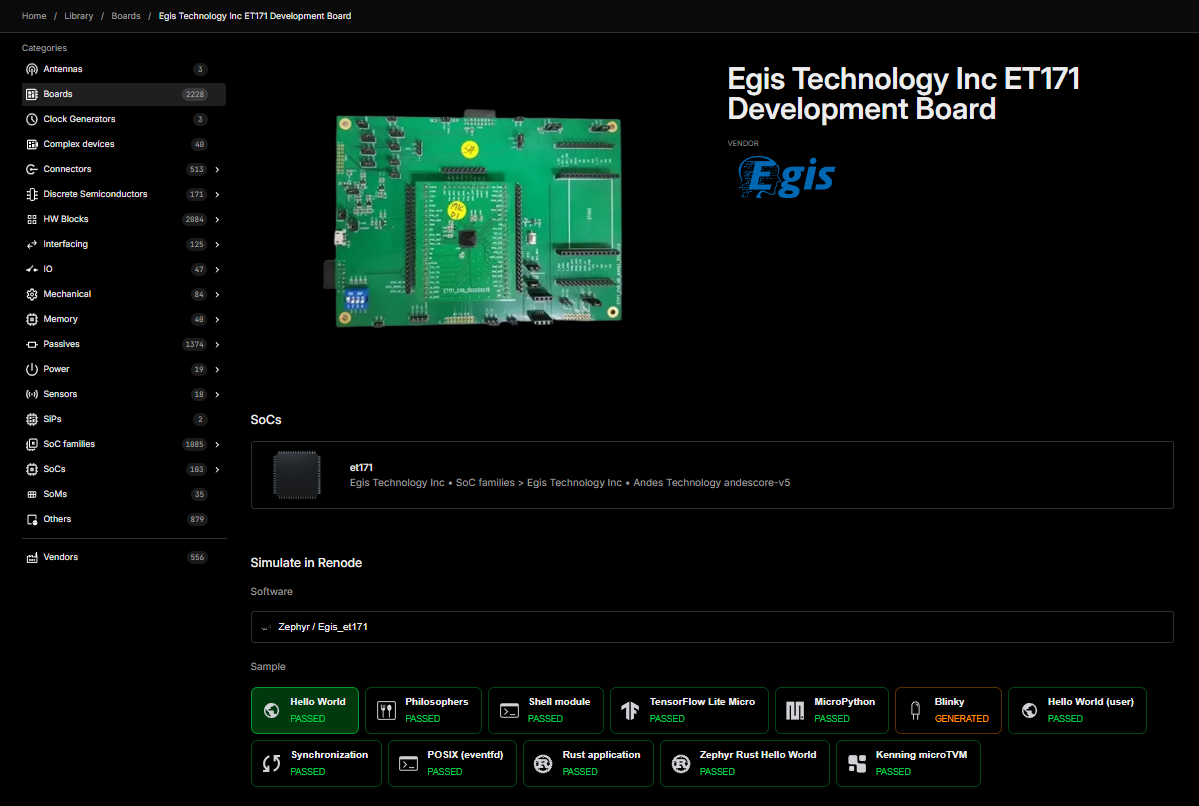Click the HW Blocks grid icon
The height and width of the screenshot is (806, 1199).
point(31,219)
